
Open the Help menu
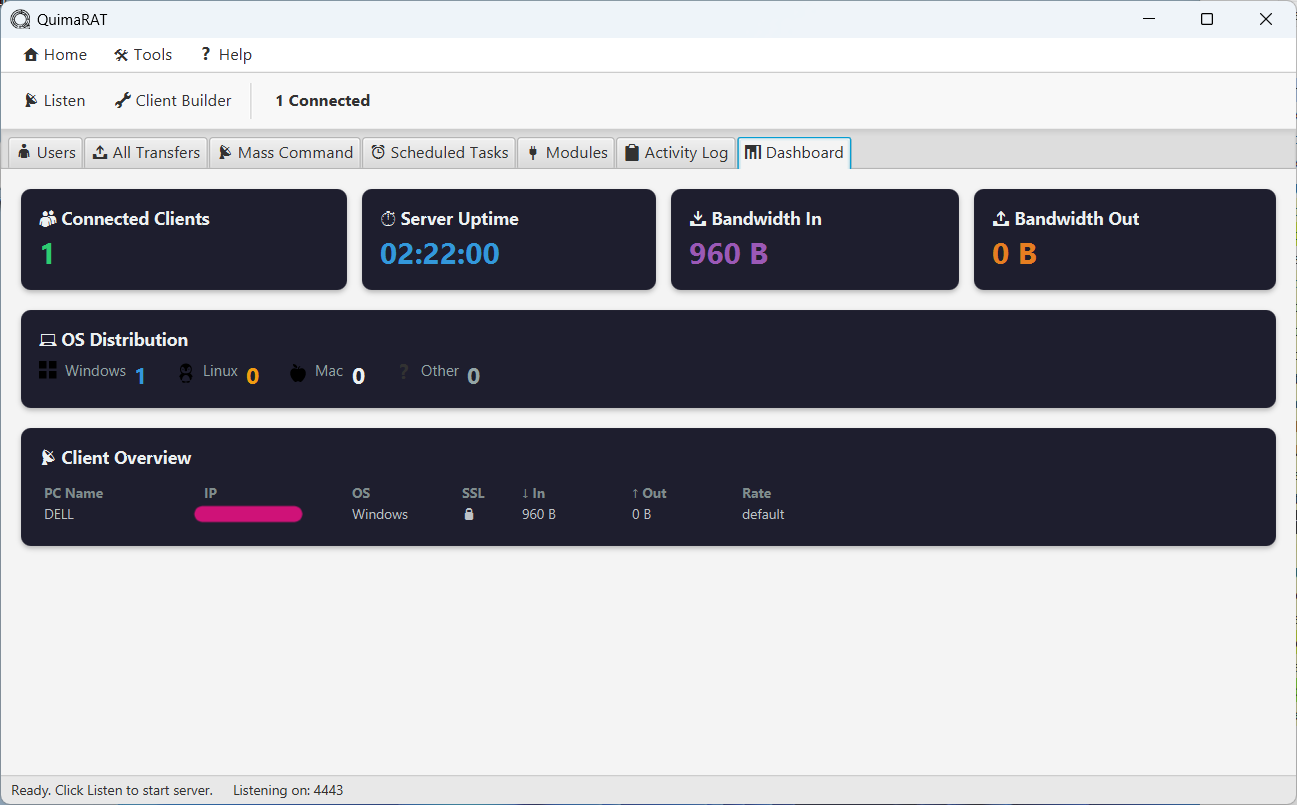click(225, 54)
